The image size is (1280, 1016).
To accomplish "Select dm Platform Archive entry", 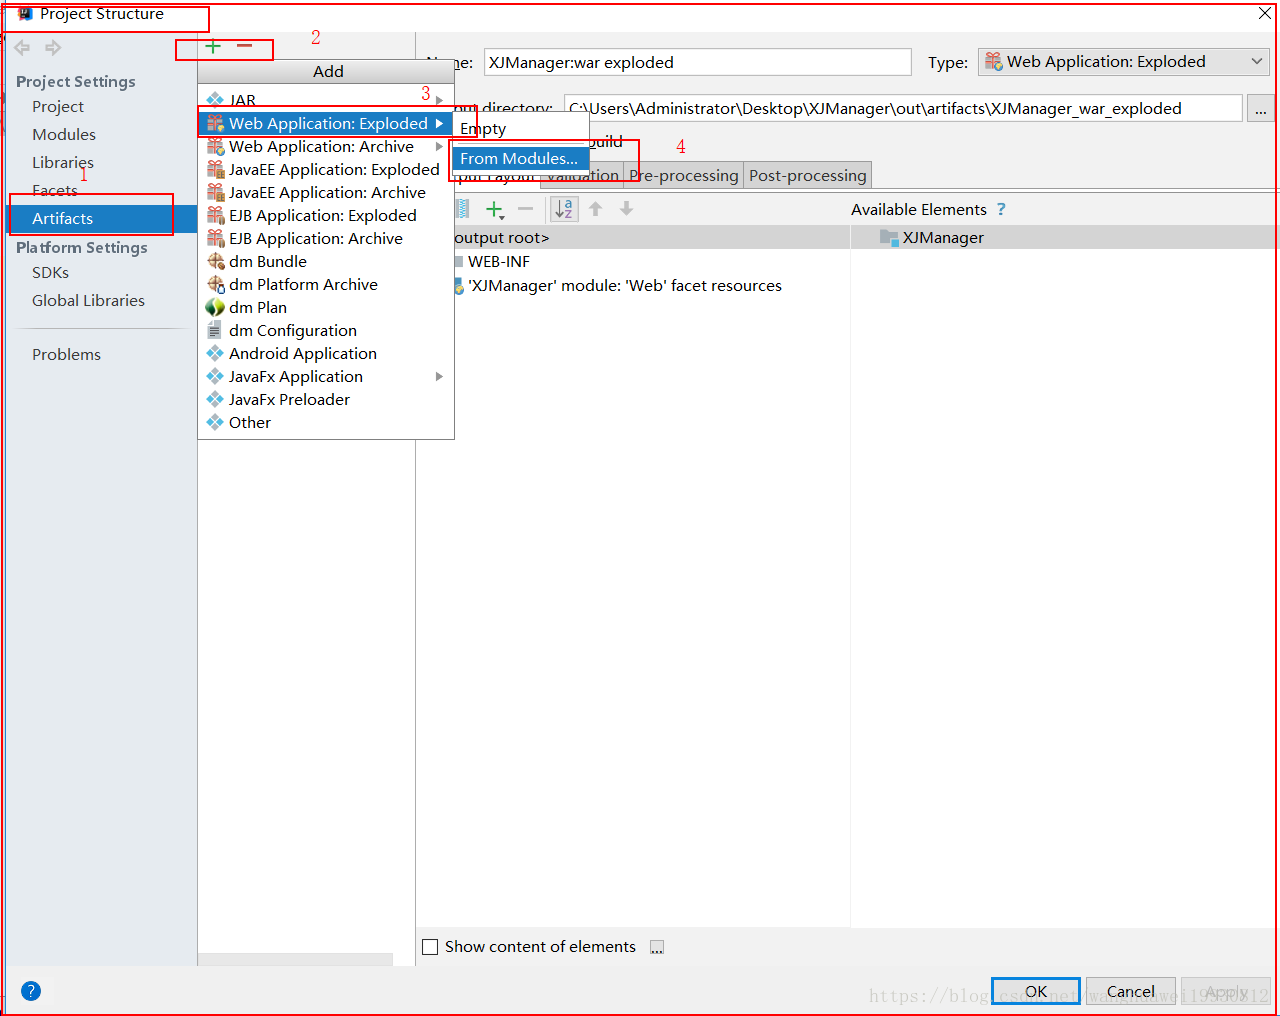I will click(326, 284).
